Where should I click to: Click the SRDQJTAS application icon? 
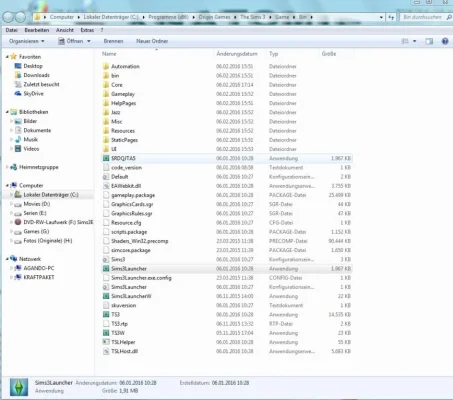click(x=106, y=158)
